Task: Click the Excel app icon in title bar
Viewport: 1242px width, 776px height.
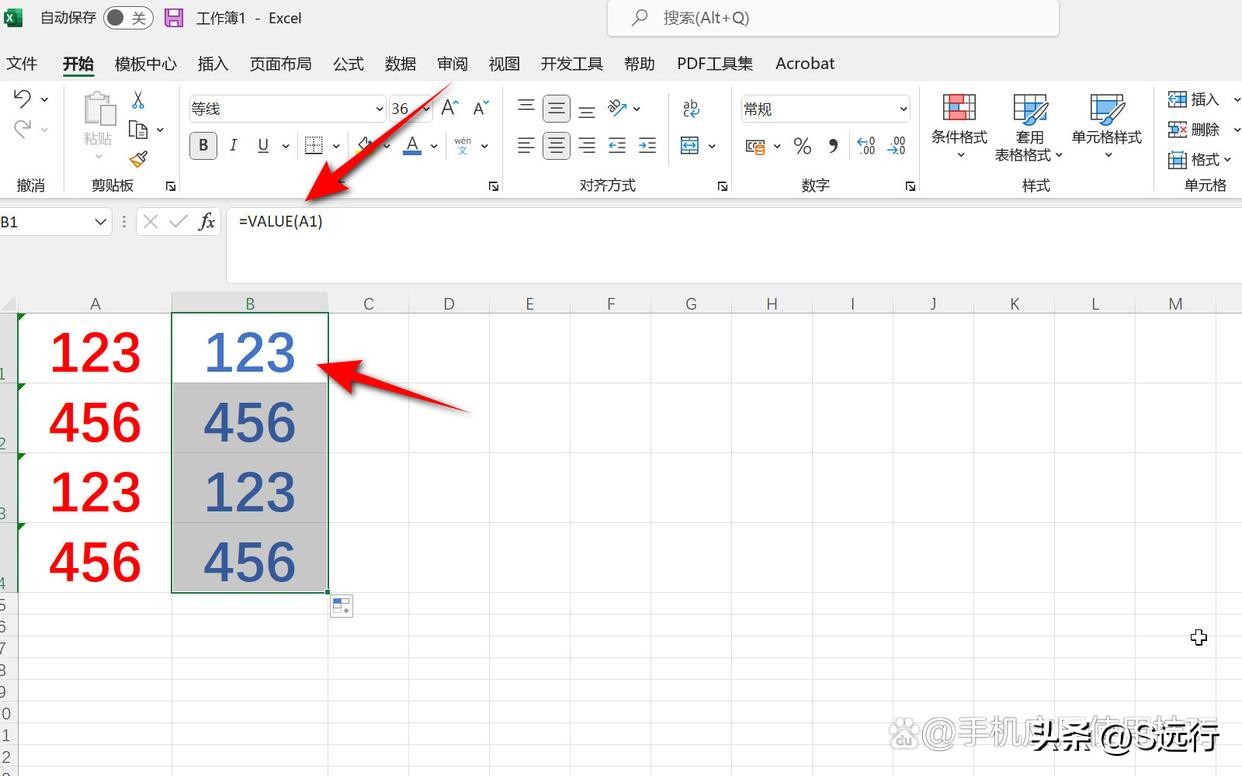Action: pos(13,17)
